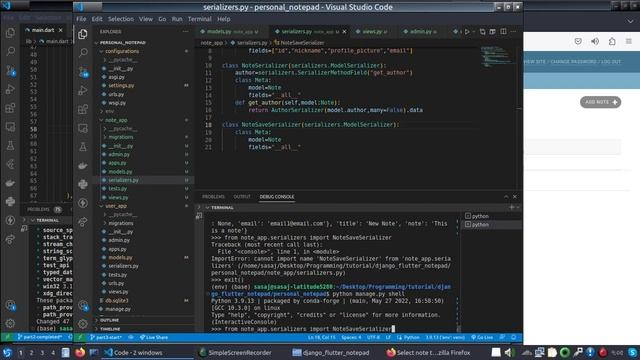Run Python file using play button
This screenshot has height=360, width=640.
(467, 31)
